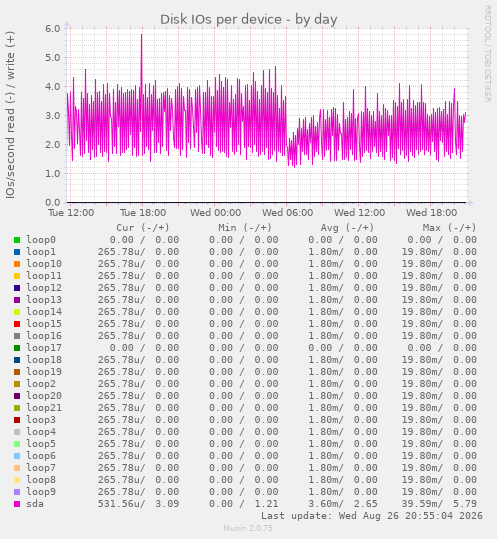Click the 'Tue 12:00' x-axis label
The height and width of the screenshot is (539, 497).
(71, 213)
